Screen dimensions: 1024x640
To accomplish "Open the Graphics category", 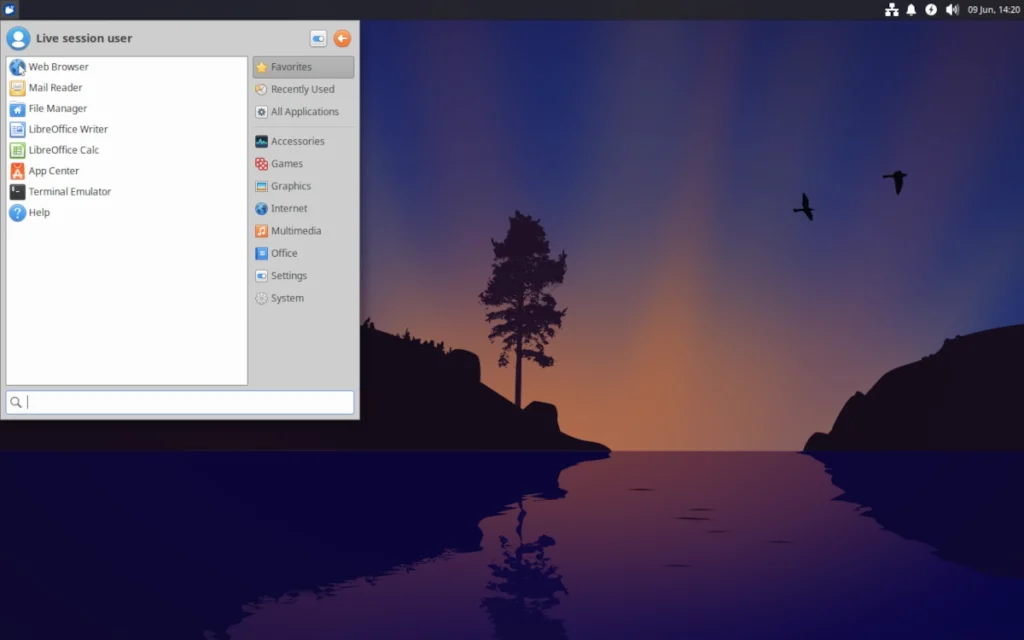I will (x=304, y=186).
